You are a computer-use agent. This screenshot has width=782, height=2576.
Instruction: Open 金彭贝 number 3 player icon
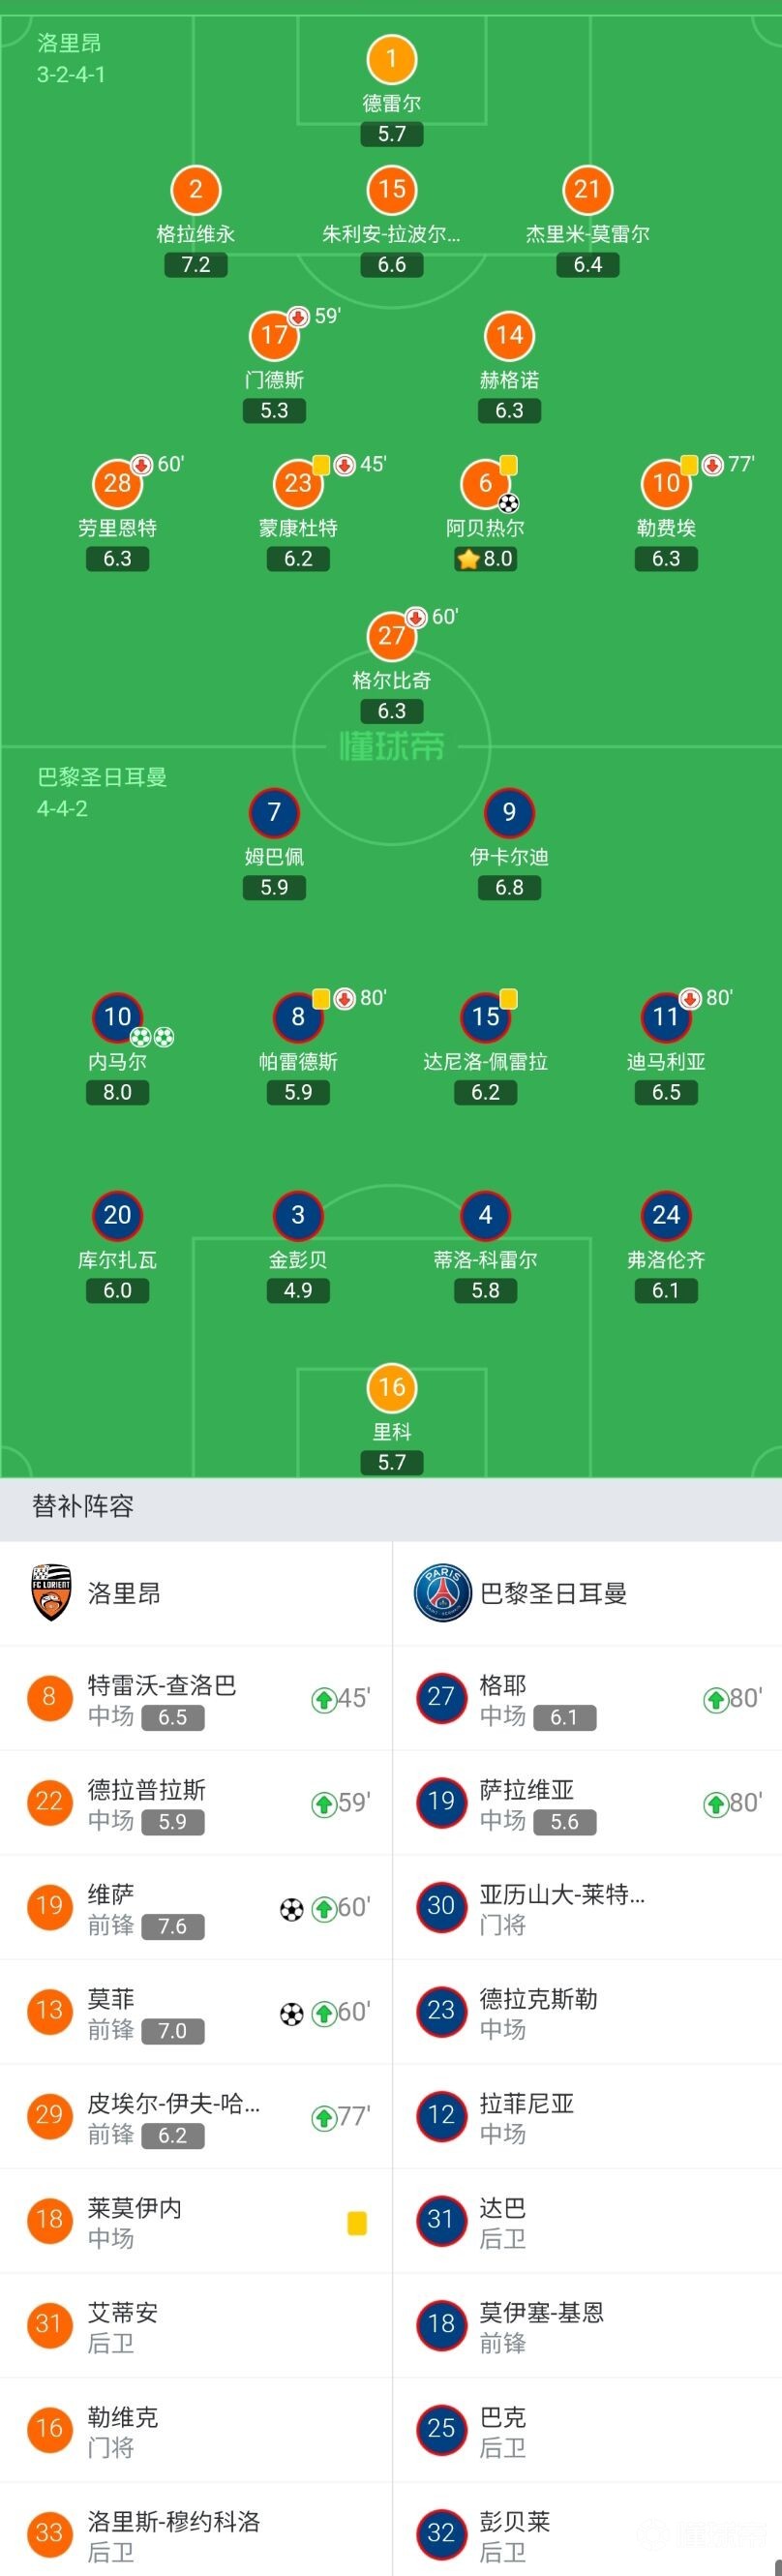tap(298, 1215)
